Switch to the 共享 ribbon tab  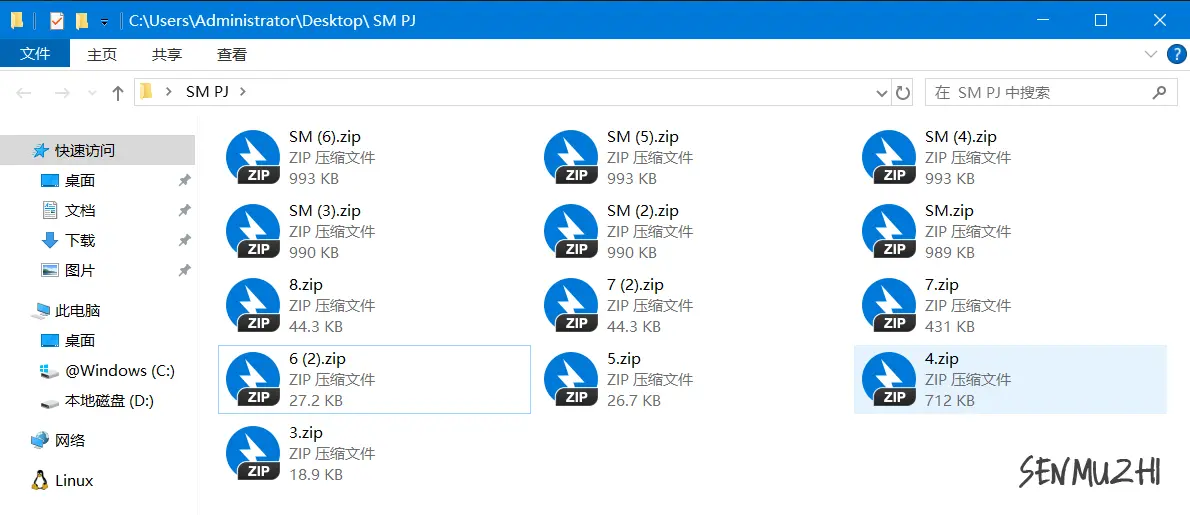(167, 54)
